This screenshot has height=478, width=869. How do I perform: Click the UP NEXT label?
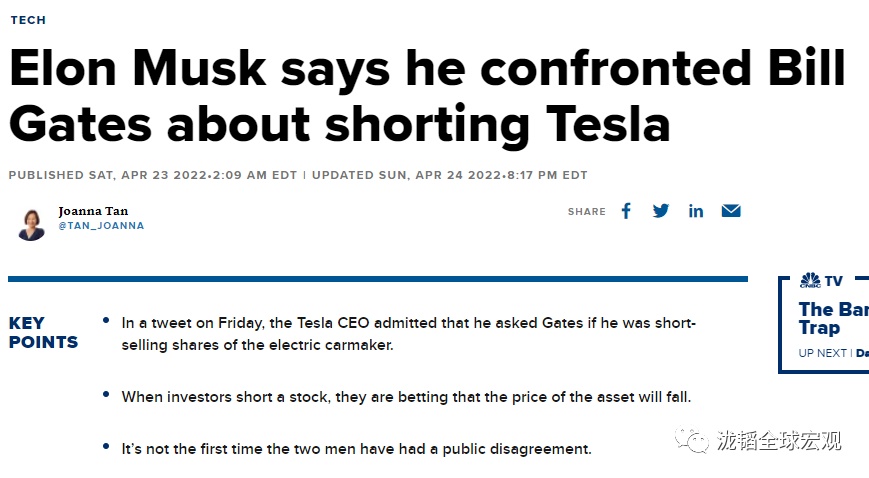coord(823,353)
